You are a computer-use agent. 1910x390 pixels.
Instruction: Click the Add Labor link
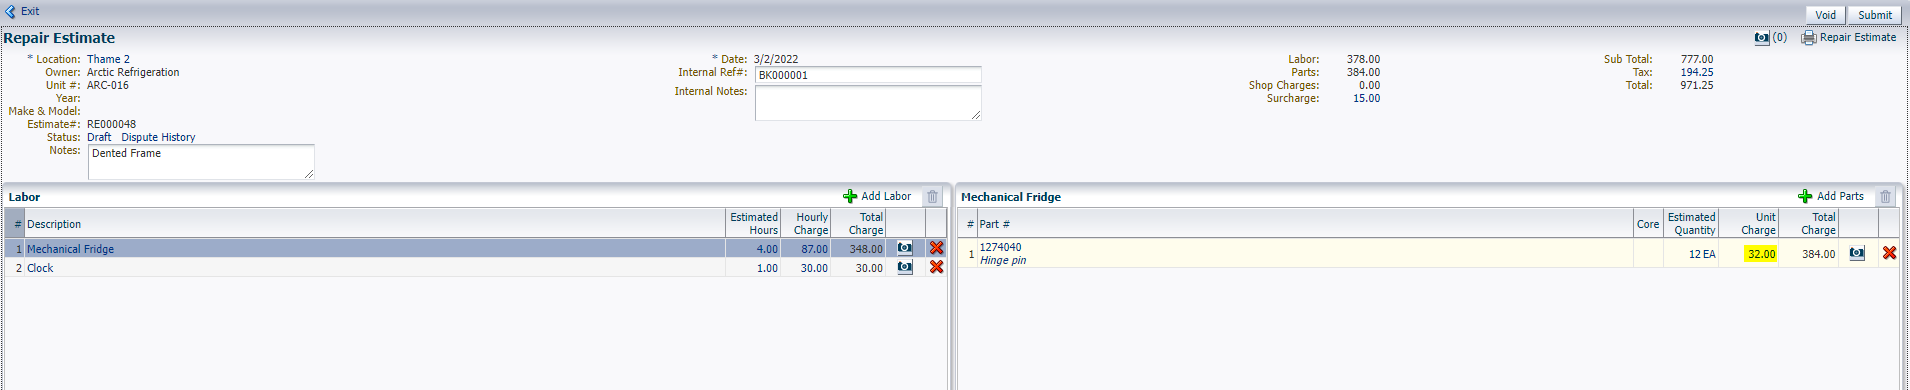coord(886,197)
